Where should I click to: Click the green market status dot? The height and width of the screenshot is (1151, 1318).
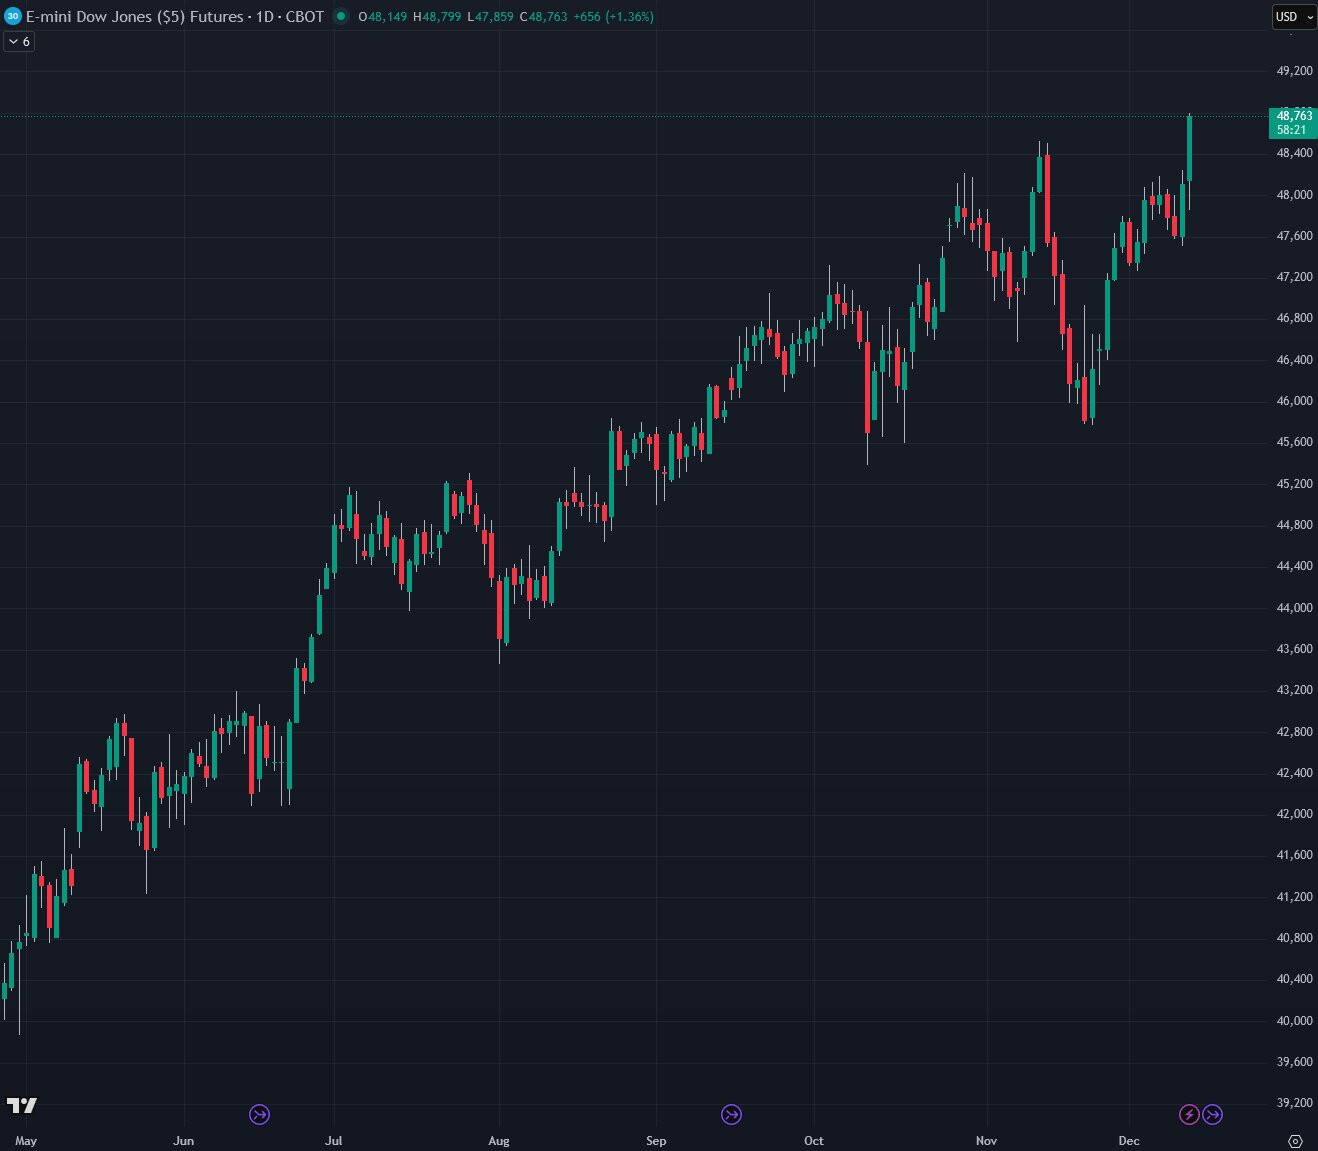(341, 16)
